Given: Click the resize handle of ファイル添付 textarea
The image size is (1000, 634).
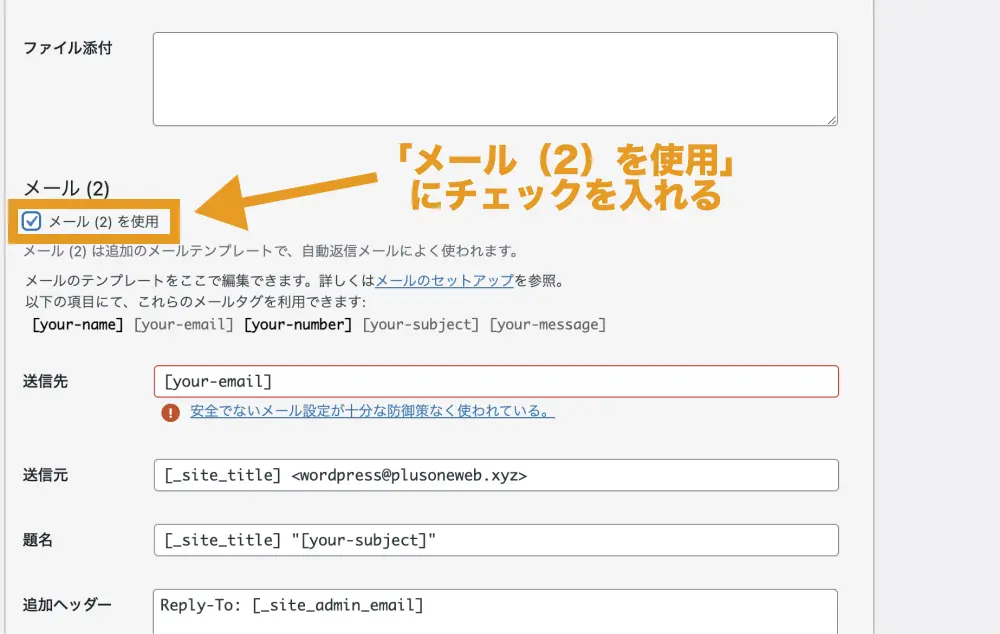Looking at the screenshot, I should [x=830, y=119].
